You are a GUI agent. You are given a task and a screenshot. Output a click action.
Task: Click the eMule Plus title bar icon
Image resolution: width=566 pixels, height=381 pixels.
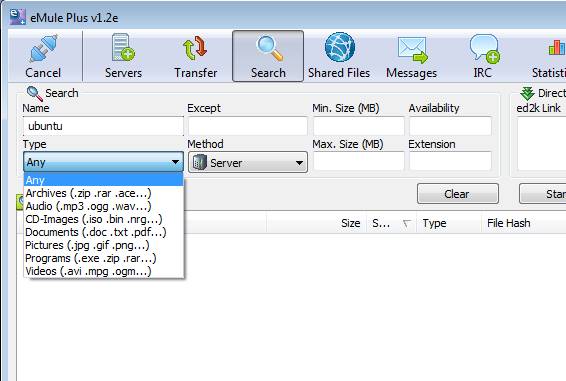17,17
